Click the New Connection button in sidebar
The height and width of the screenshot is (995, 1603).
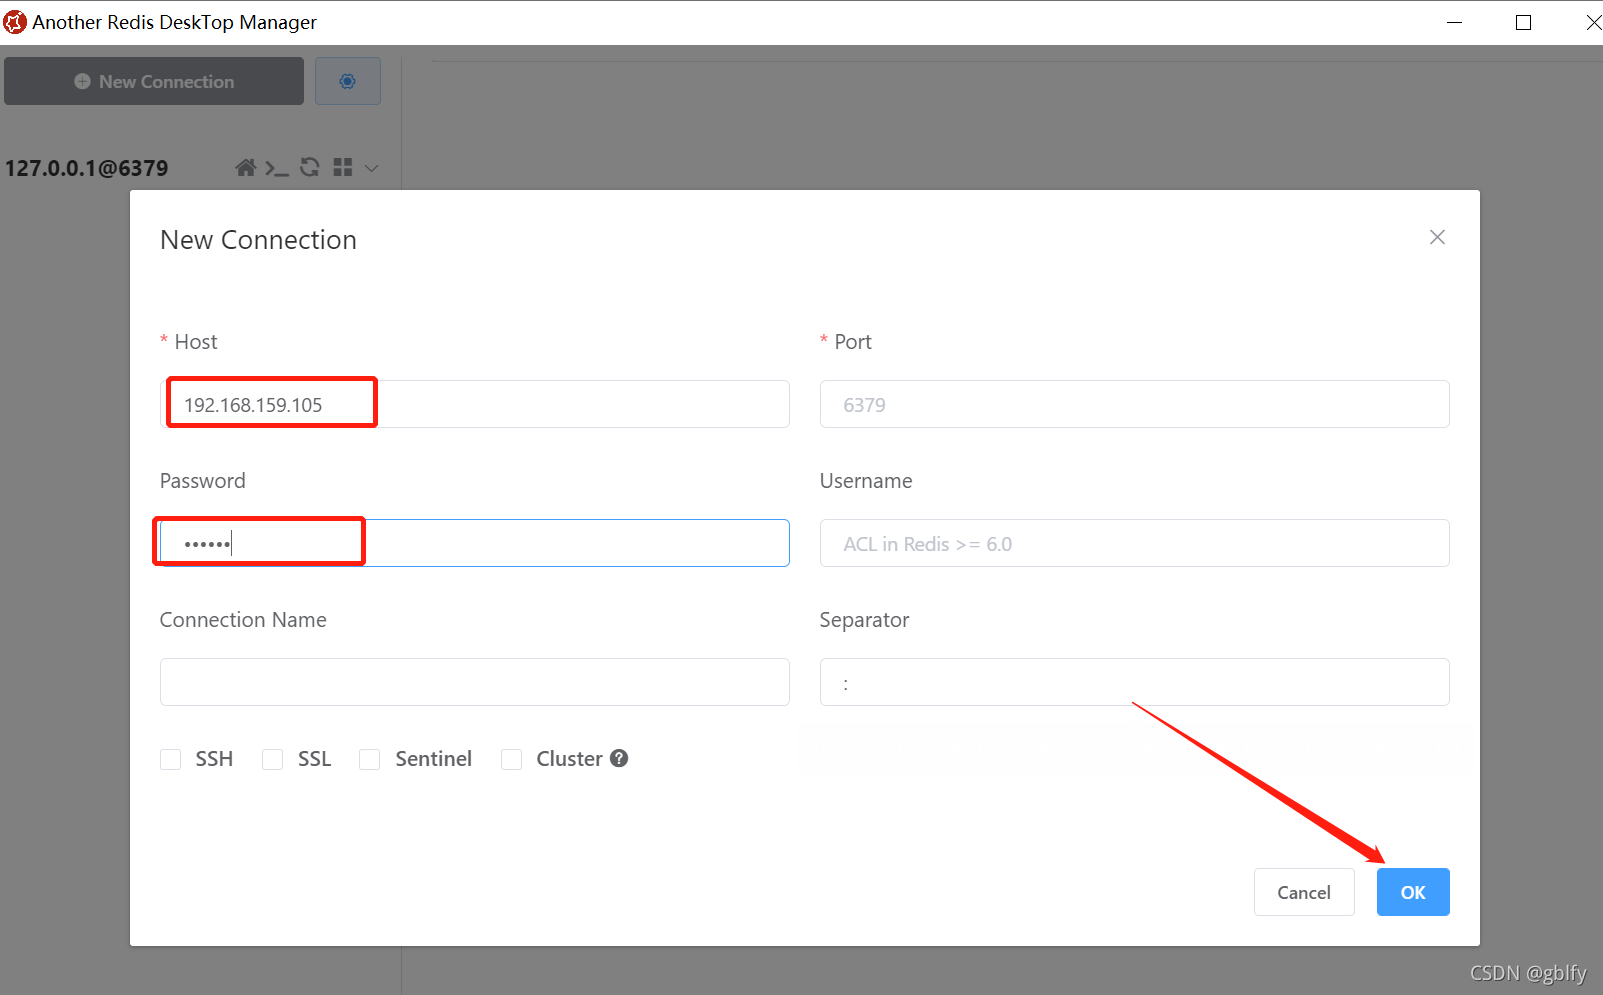[154, 81]
